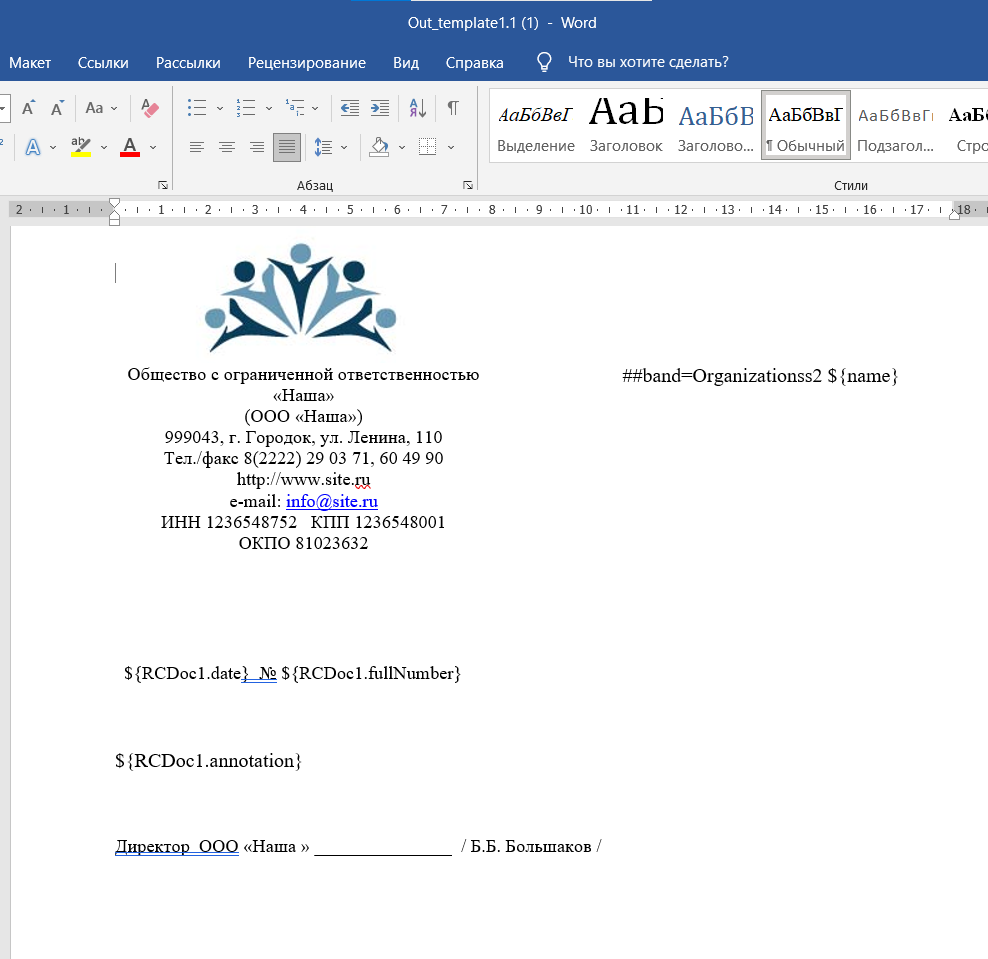
Task: Type in the 'Что вы хотите сделать?' search box
Action: [647, 62]
